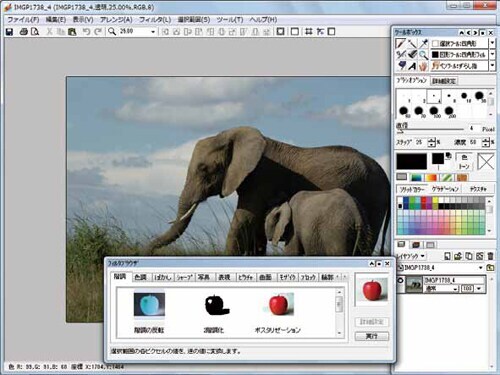This screenshot has width=500, height=375.
Task: Open the ヘルプ(H) menu
Action: 263,20
